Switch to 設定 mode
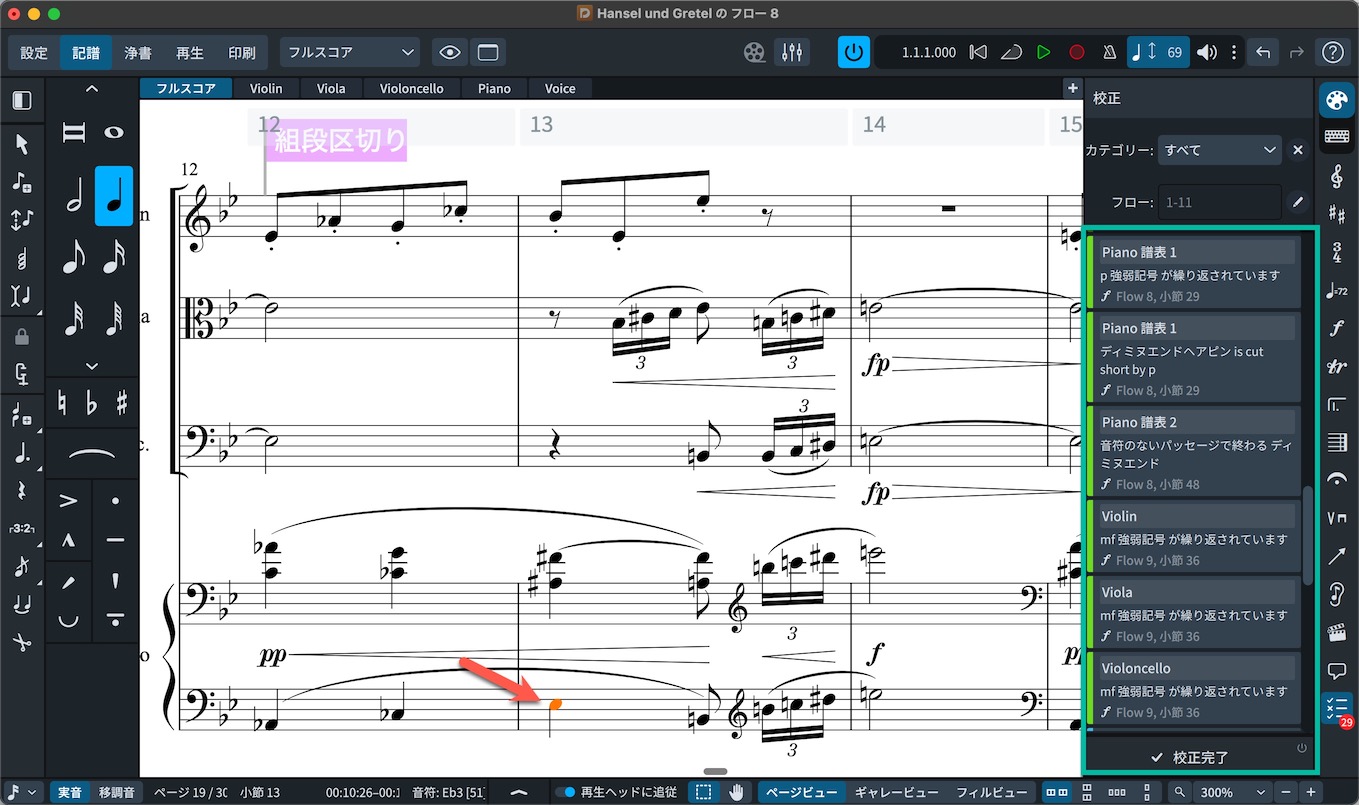This screenshot has height=805, width=1359. coord(34,53)
